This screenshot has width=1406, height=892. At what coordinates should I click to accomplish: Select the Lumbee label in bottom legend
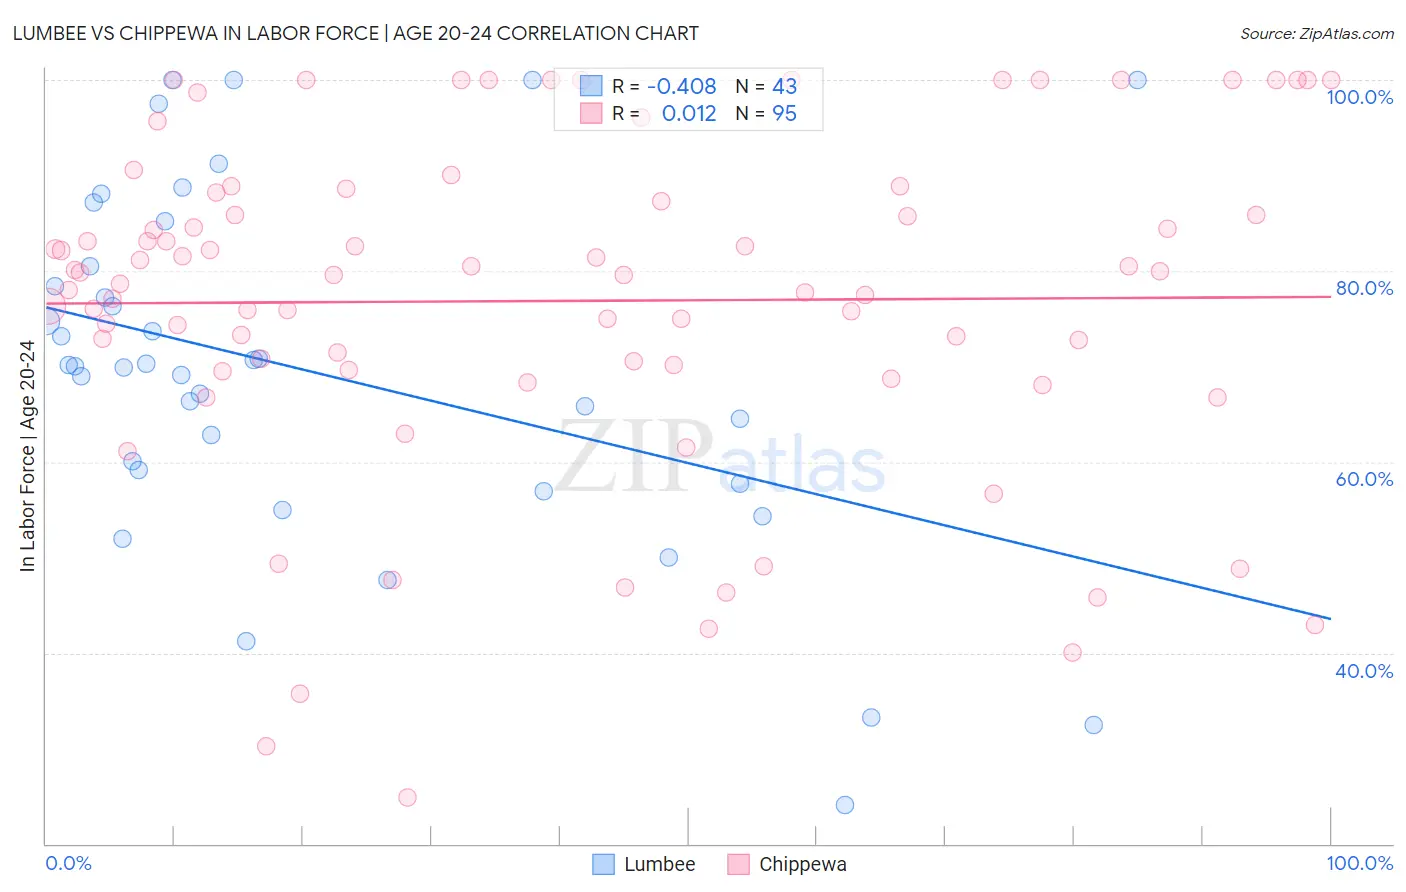[659, 864]
